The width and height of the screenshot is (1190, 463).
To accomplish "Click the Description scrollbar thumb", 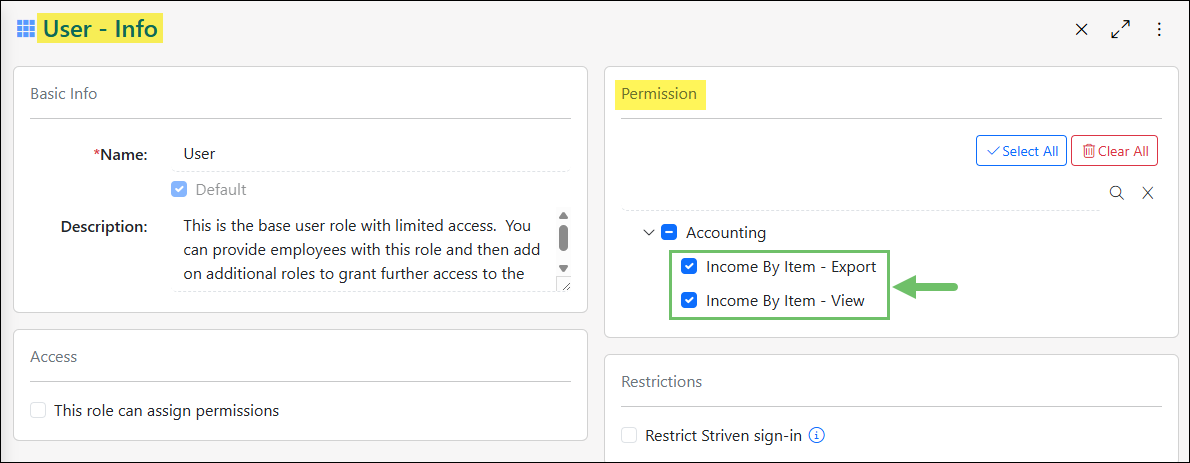I will pos(563,237).
